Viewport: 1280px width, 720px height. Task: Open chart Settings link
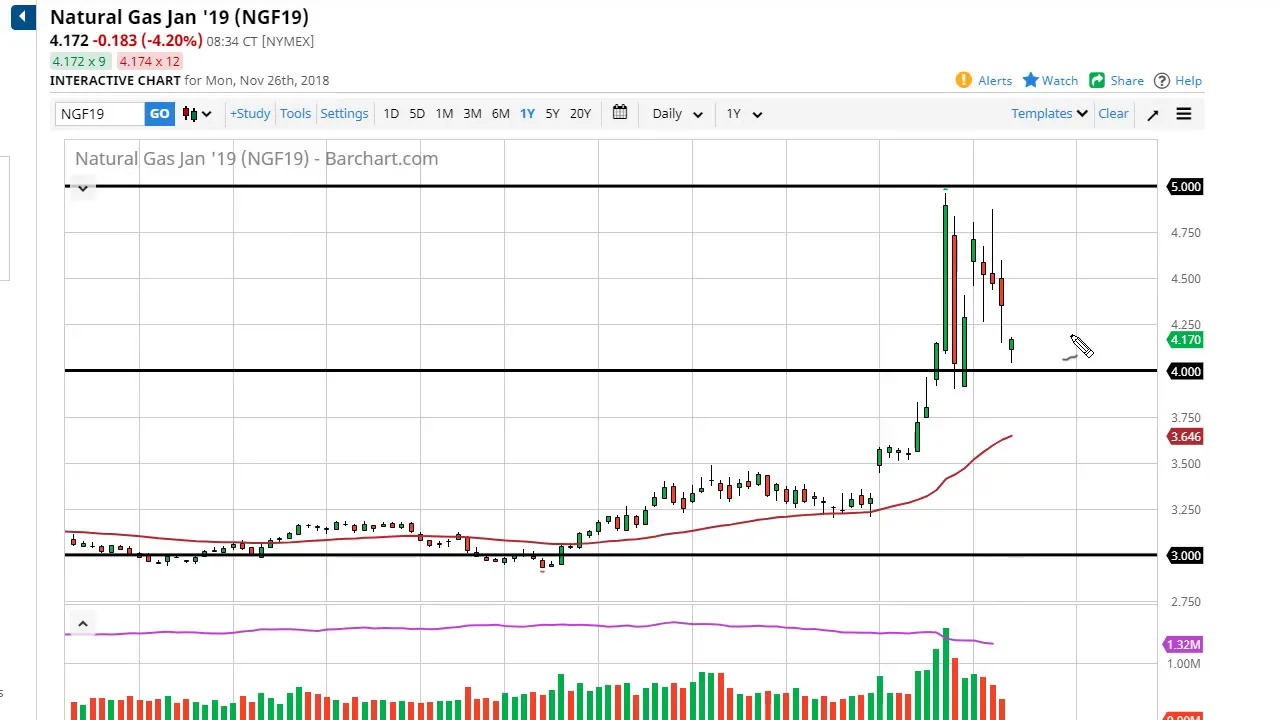coord(344,114)
